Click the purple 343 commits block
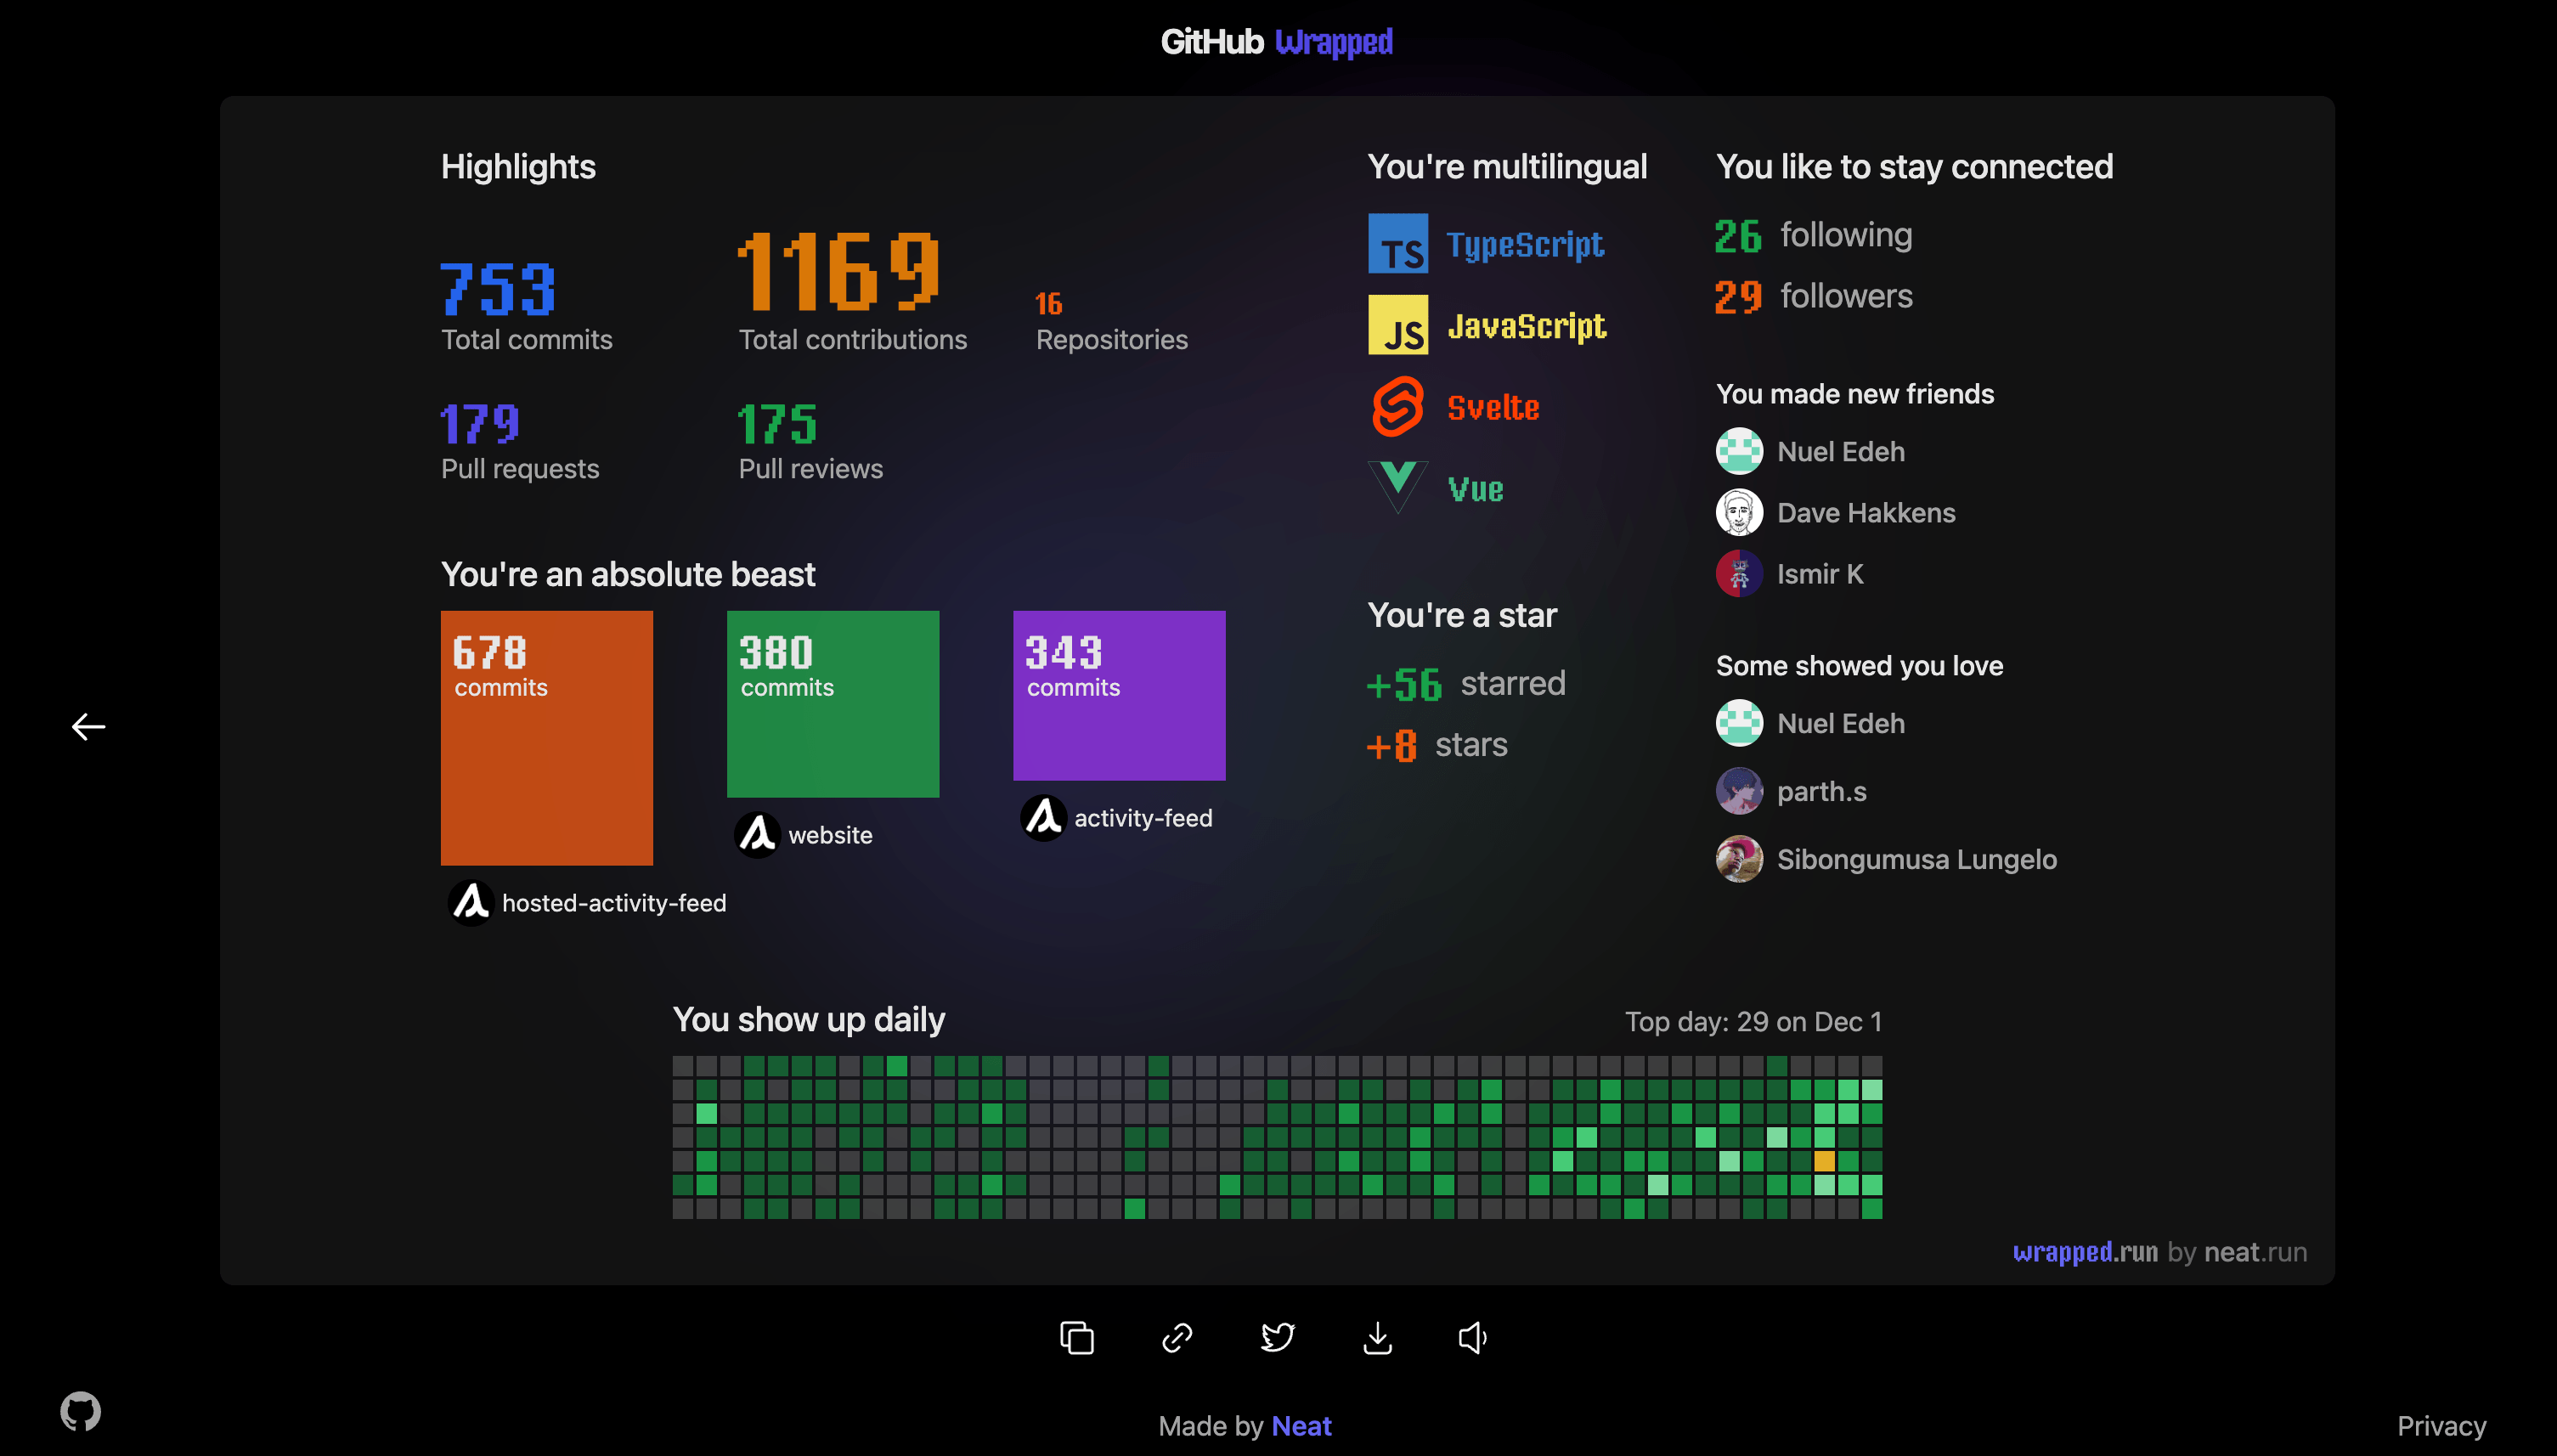 [x=1119, y=696]
